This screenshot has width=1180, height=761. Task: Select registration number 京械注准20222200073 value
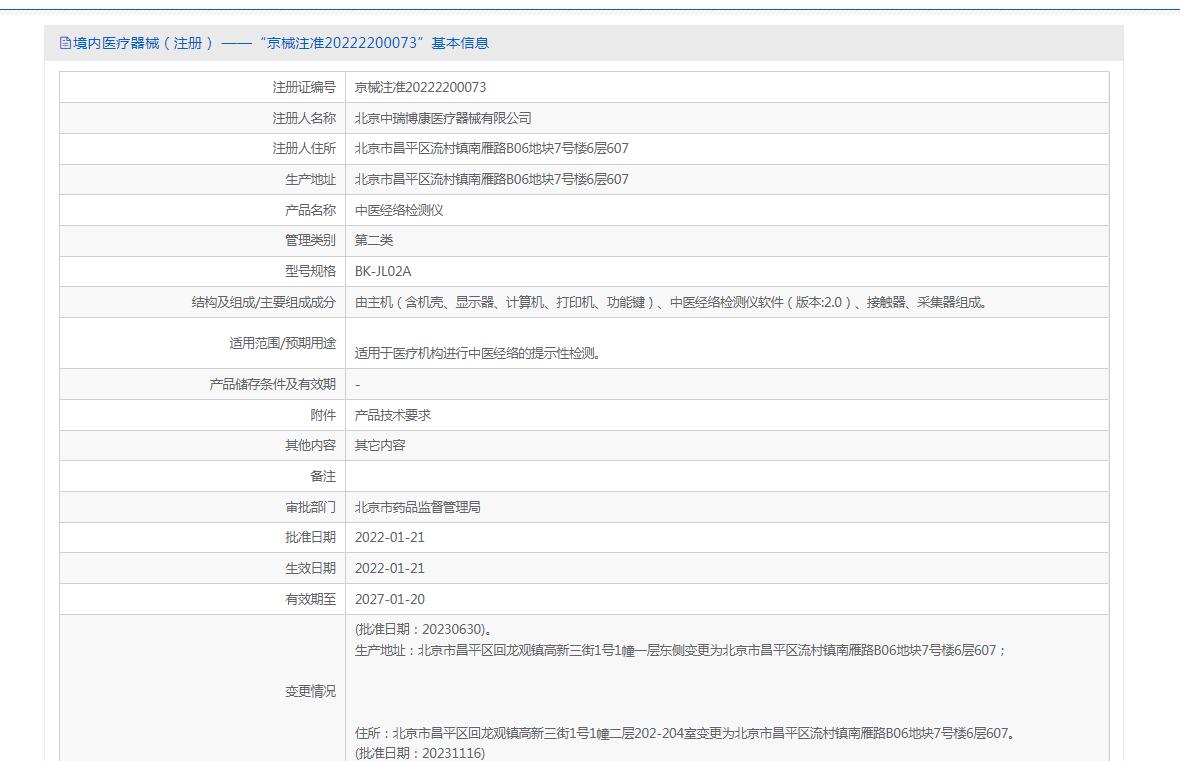pyautogui.click(x=420, y=87)
